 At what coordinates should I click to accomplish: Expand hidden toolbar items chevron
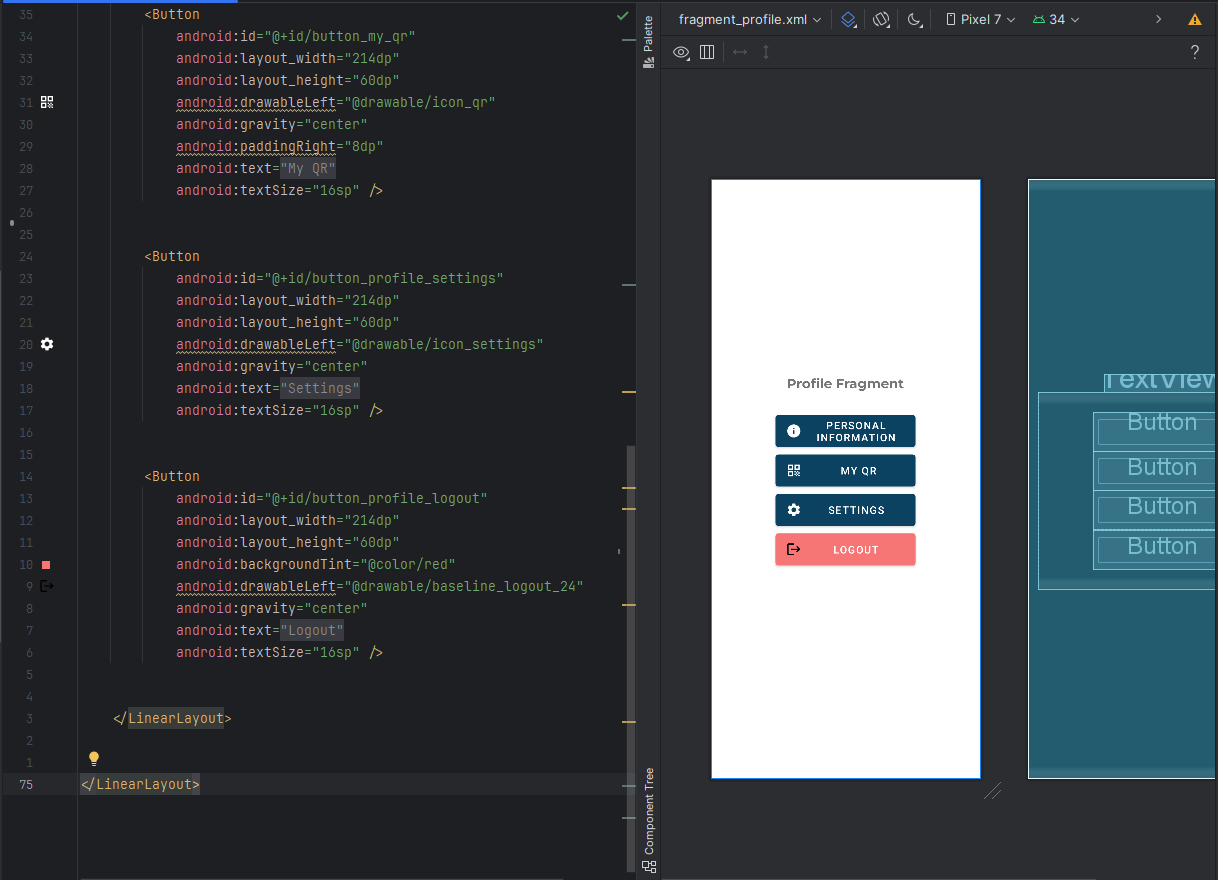(x=1158, y=19)
